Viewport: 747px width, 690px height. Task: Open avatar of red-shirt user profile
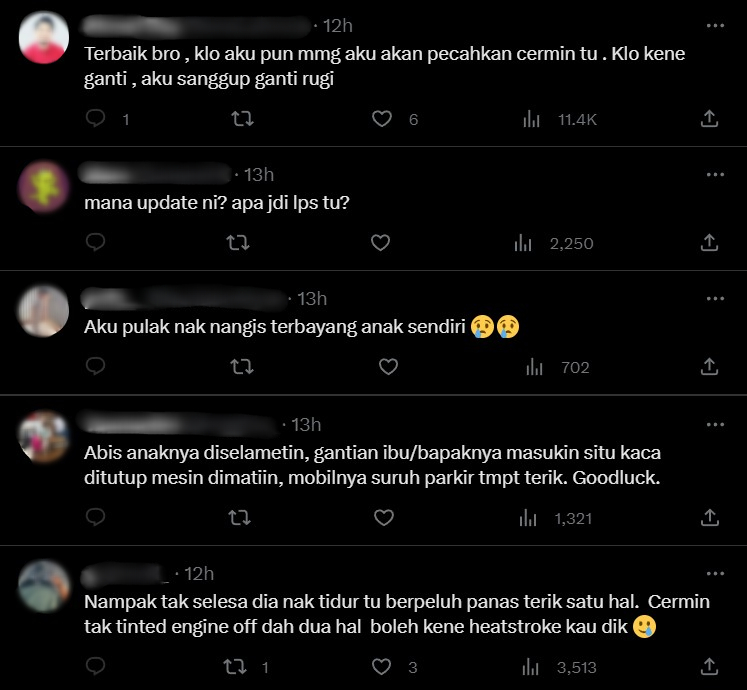(44, 38)
